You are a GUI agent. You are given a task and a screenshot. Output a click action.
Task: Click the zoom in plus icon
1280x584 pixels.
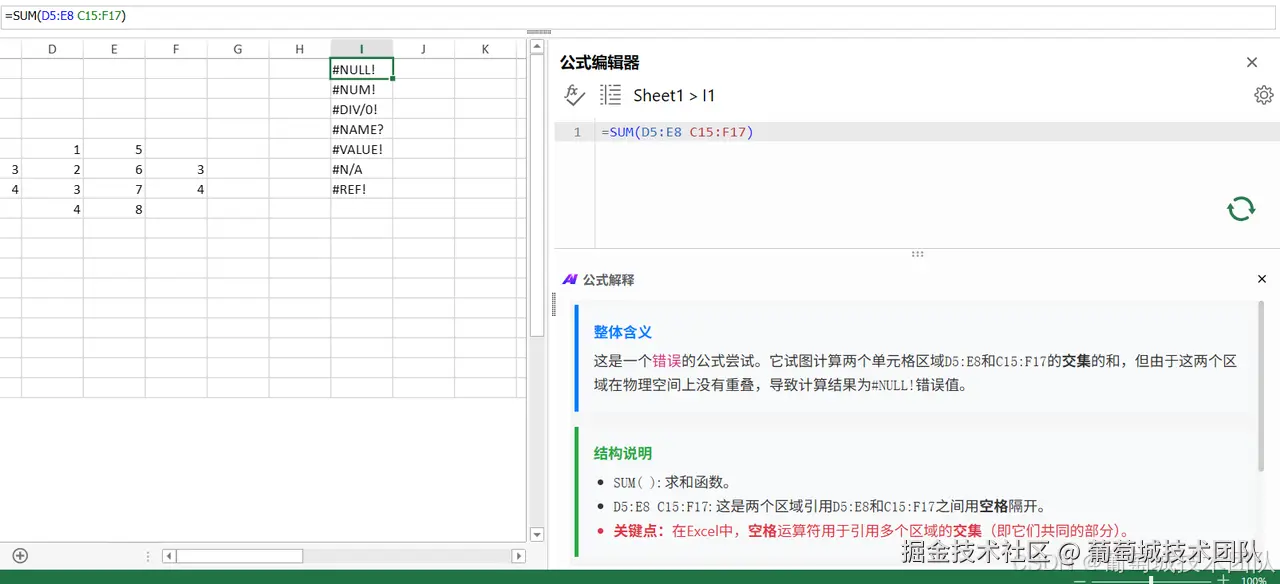1223,579
